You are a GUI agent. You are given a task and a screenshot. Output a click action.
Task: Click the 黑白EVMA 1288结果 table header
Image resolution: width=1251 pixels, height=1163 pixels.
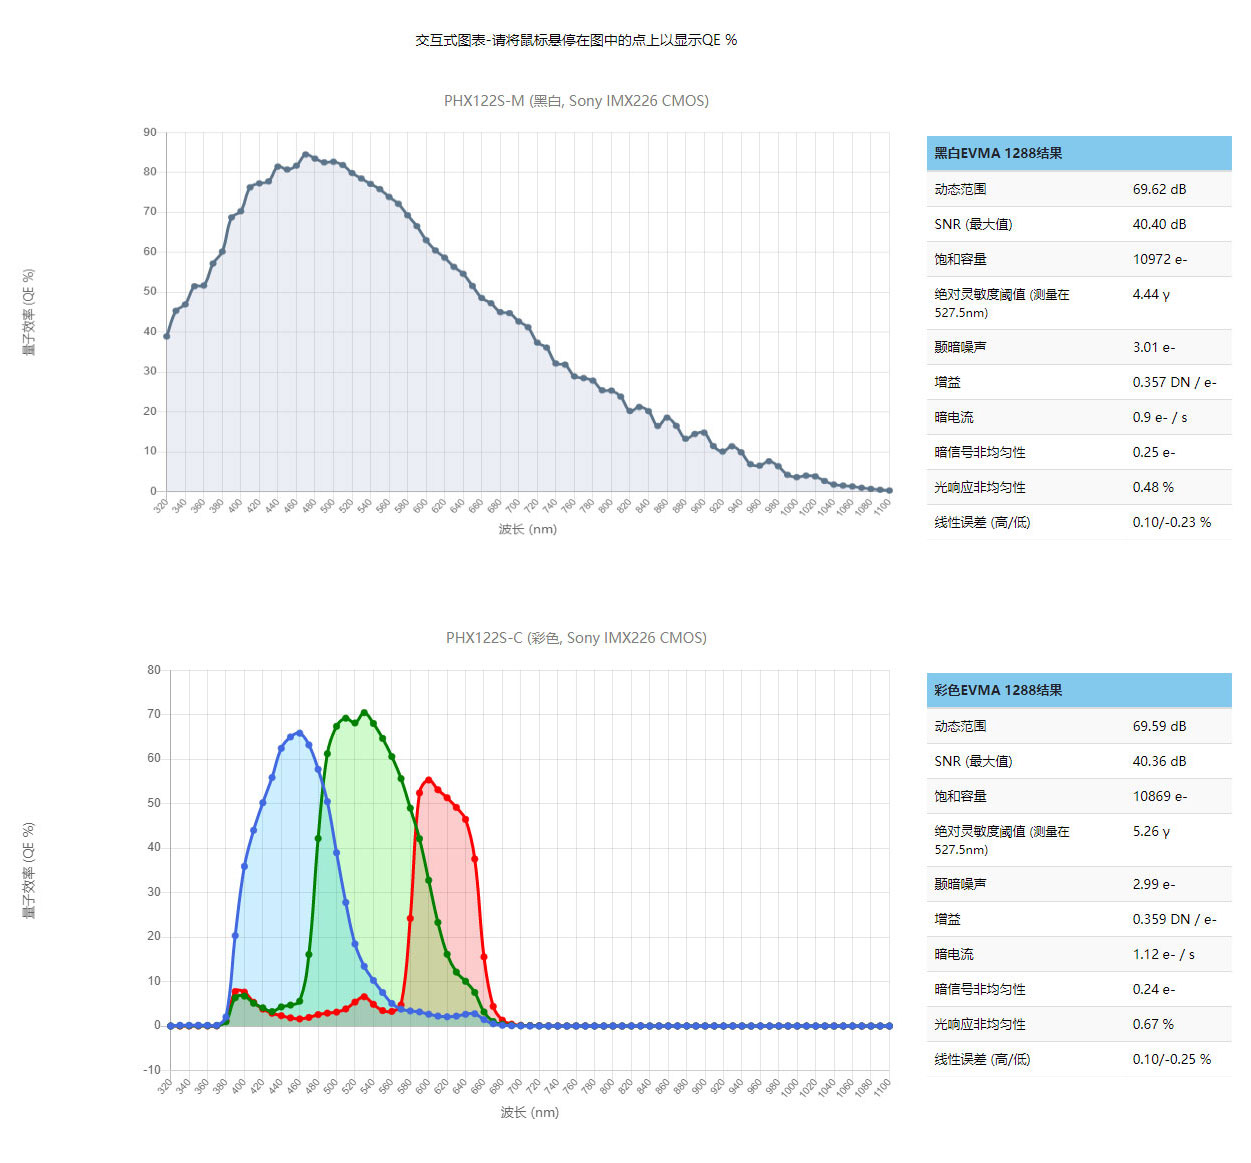(x=998, y=153)
